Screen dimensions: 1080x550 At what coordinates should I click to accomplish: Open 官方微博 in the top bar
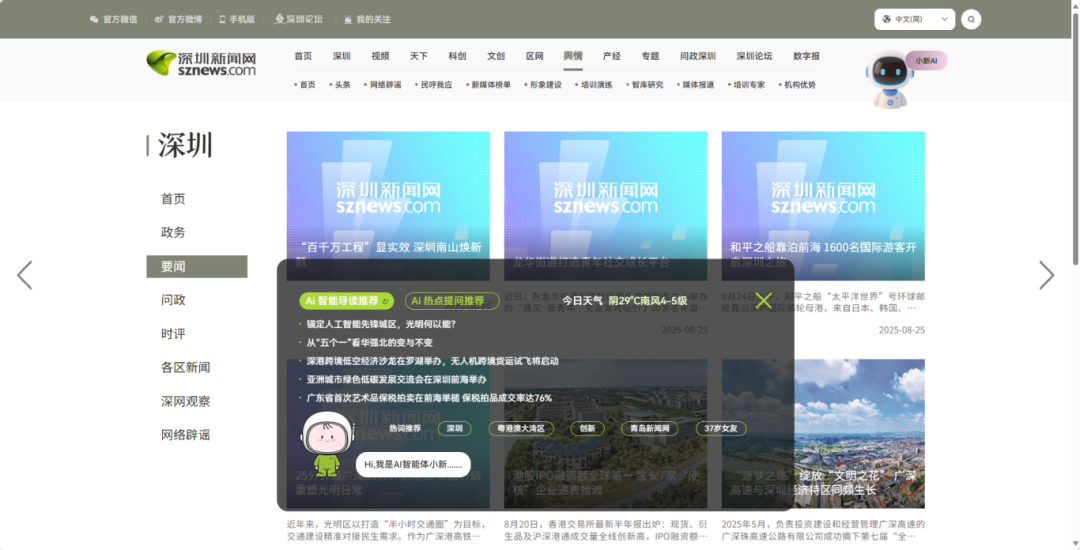point(178,19)
